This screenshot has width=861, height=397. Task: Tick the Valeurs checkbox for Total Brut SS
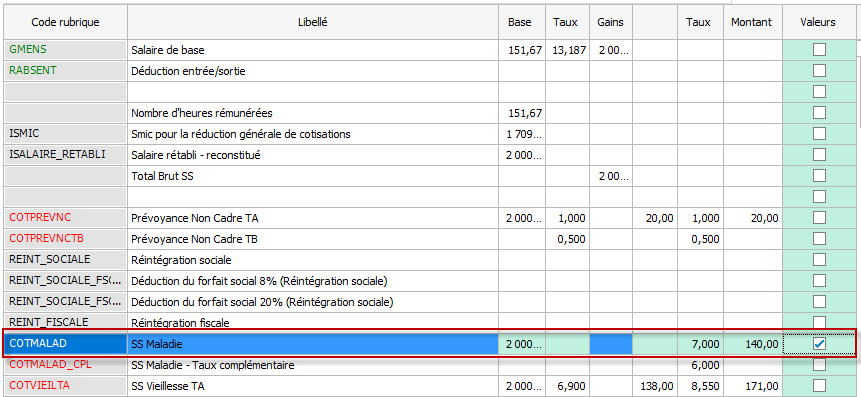[x=819, y=176]
